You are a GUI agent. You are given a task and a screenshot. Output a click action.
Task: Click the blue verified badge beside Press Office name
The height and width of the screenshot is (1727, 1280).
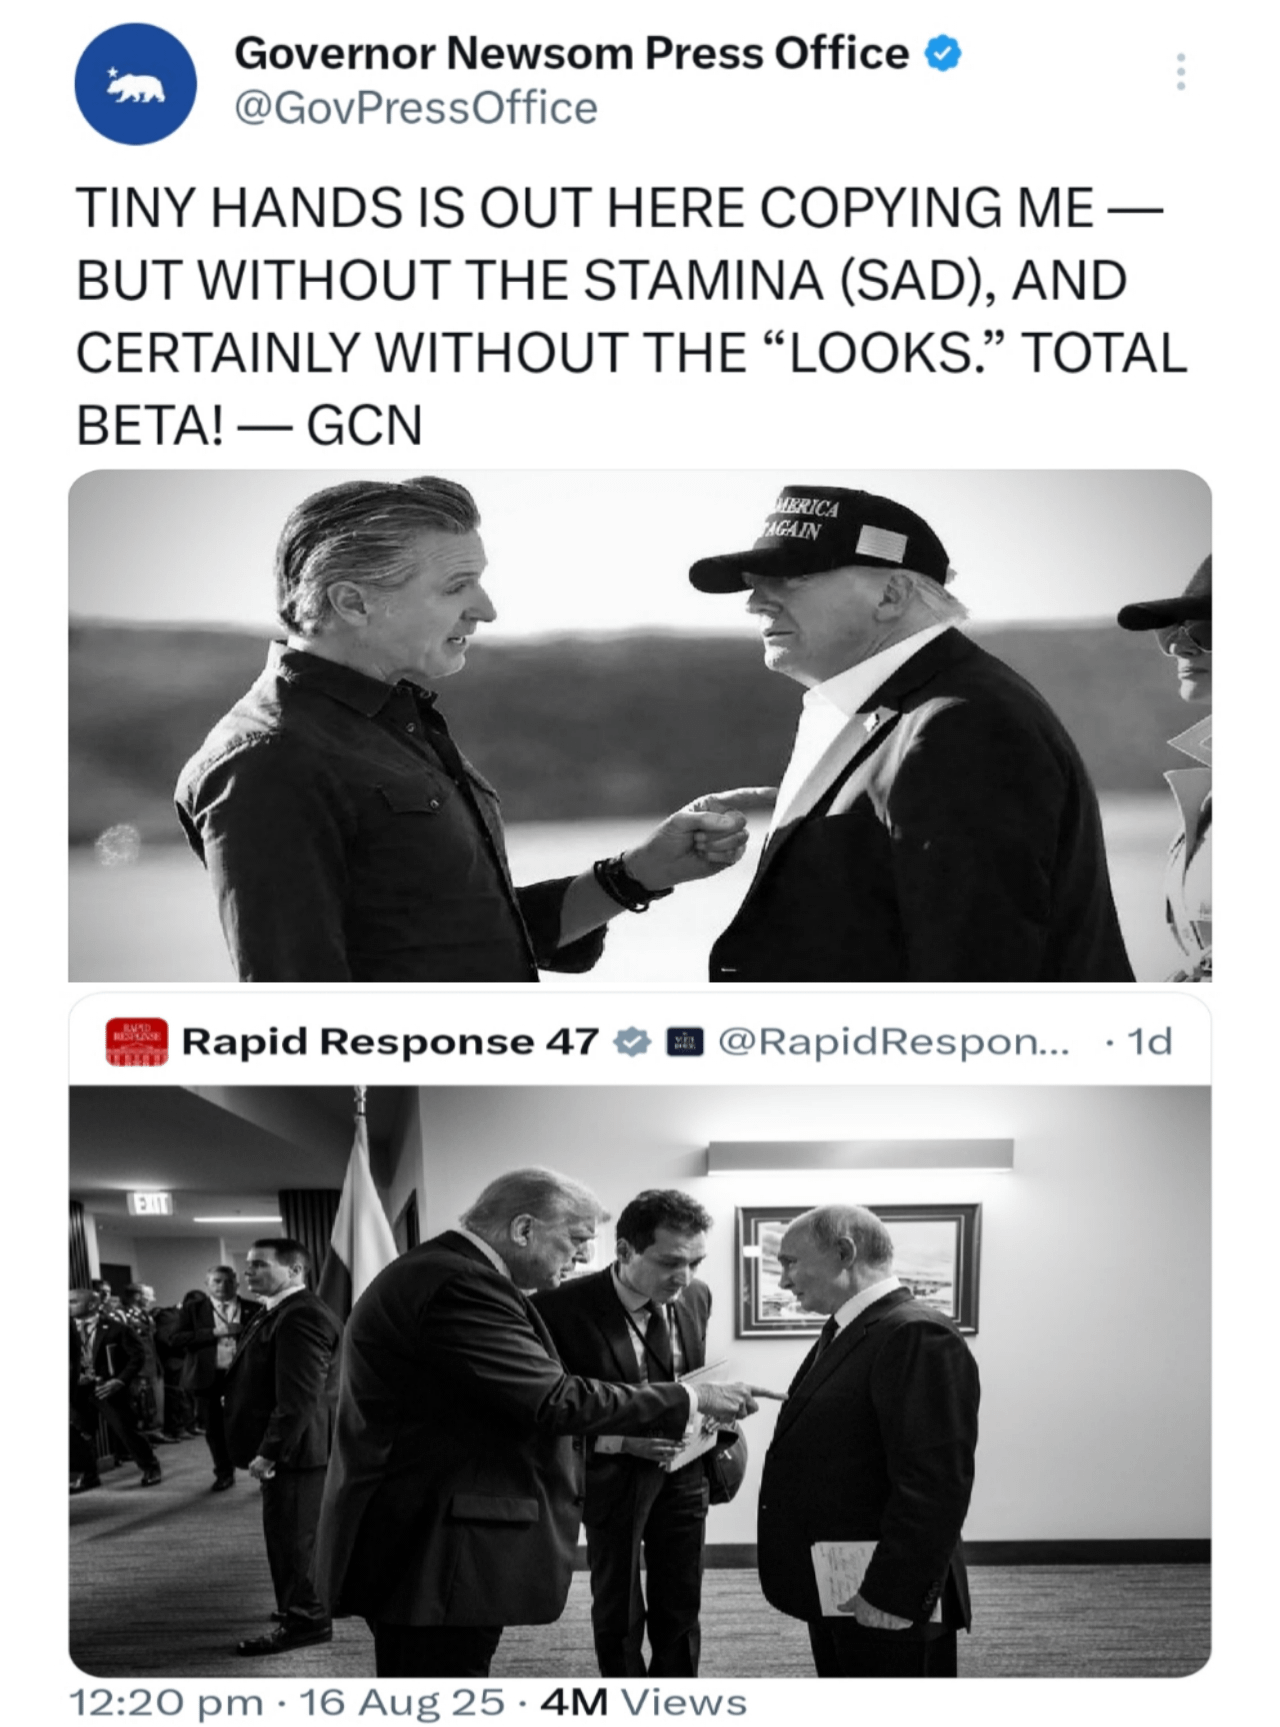coord(942,53)
